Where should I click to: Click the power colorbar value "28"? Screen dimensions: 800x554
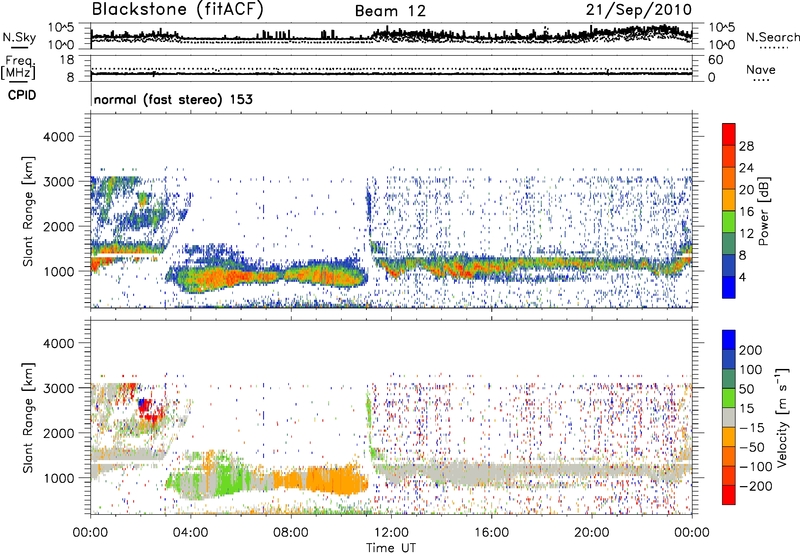(x=746, y=146)
